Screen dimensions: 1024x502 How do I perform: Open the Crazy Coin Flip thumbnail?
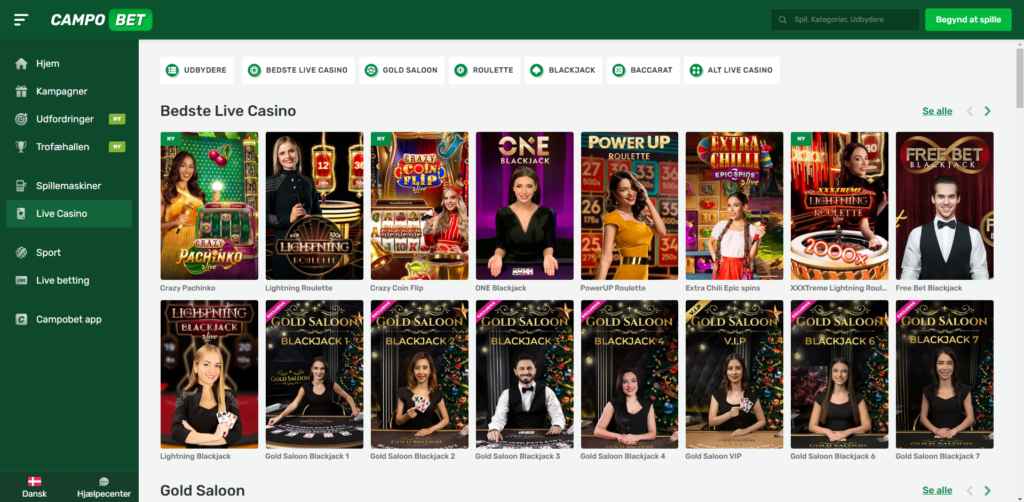[x=419, y=206]
